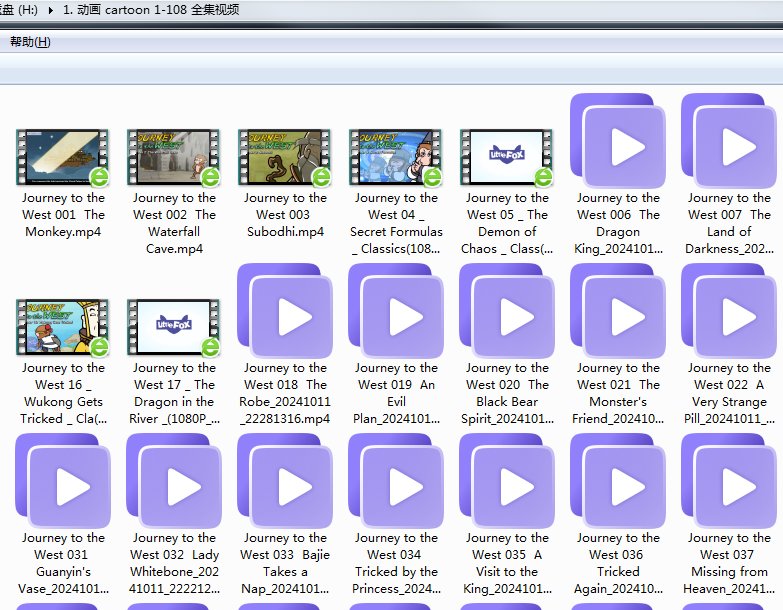Select Journey to the West 003 Subodhi thumbnail
Image resolution: width=783 pixels, height=610 pixels.
click(x=285, y=157)
